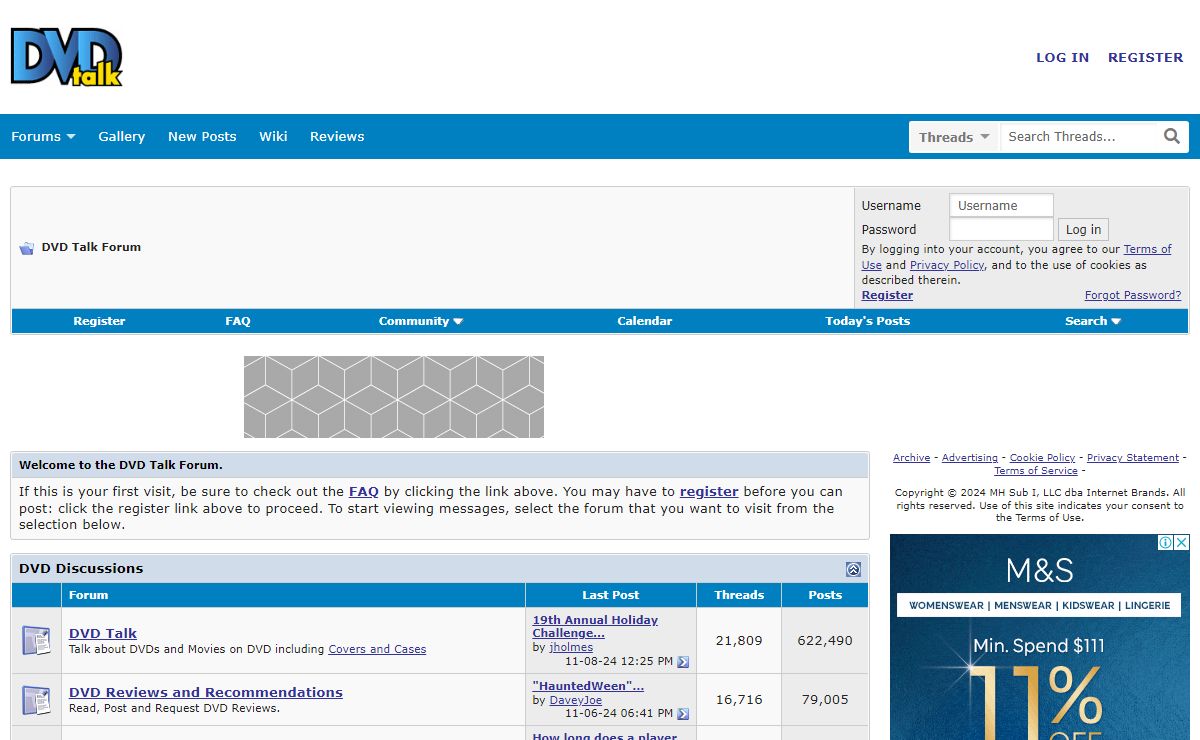This screenshot has height=740, width=1200.
Task: Close the M&S advertisement
Action: pos(1182,542)
